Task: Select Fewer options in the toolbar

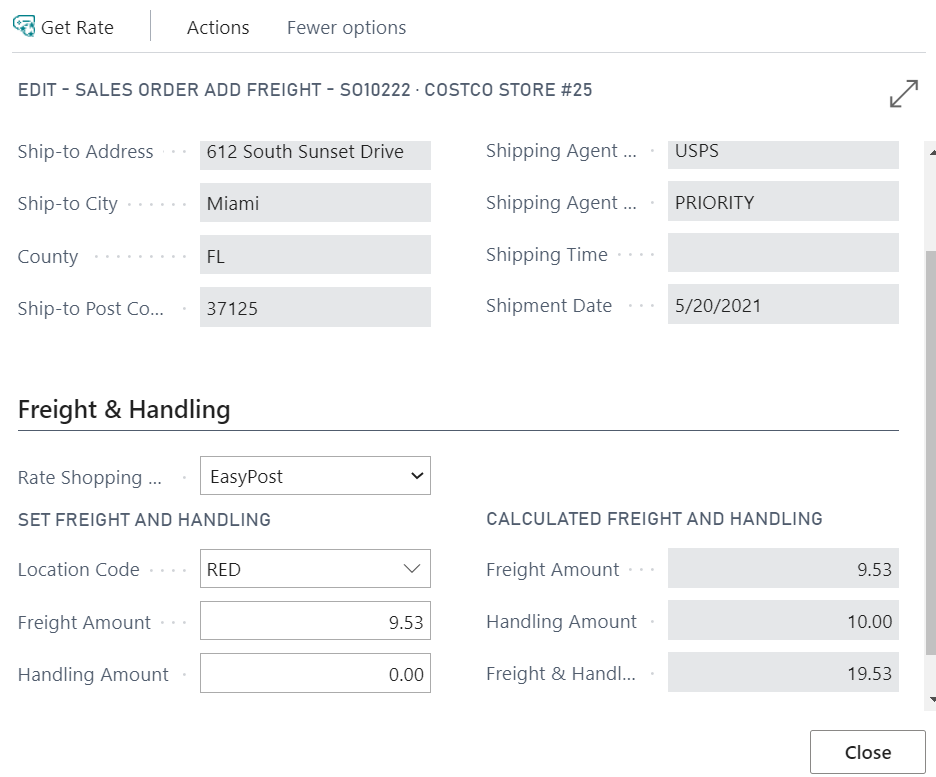Action: 346,28
